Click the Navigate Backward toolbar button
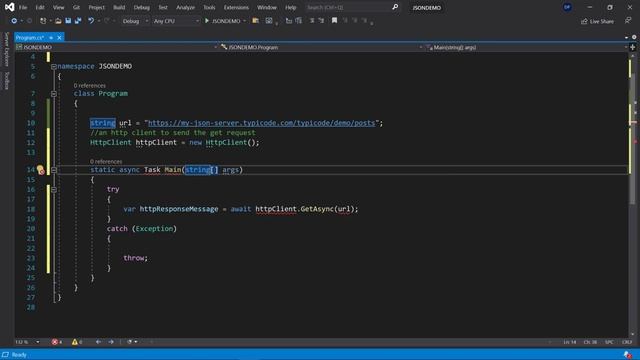640x360 pixels. click(14, 21)
